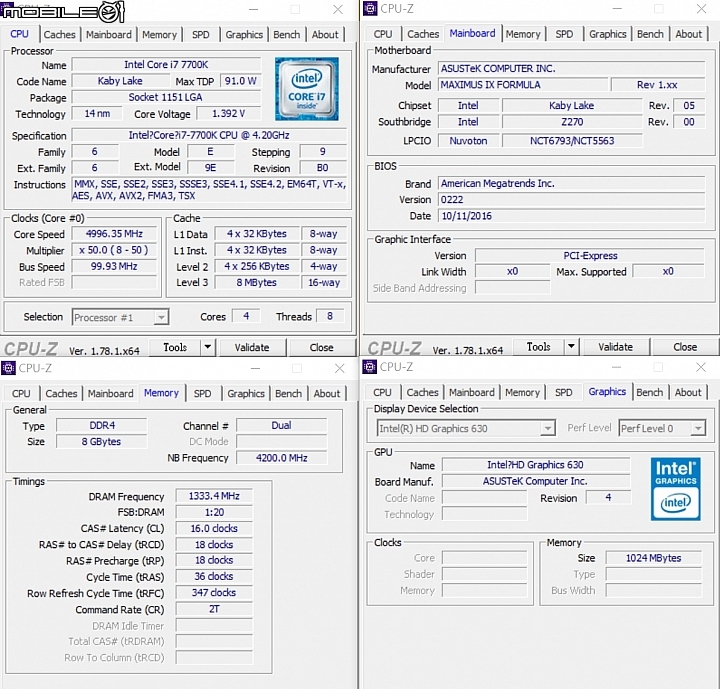Click Validate button in Mainboard window
The width and height of the screenshot is (720, 689).
click(615, 347)
